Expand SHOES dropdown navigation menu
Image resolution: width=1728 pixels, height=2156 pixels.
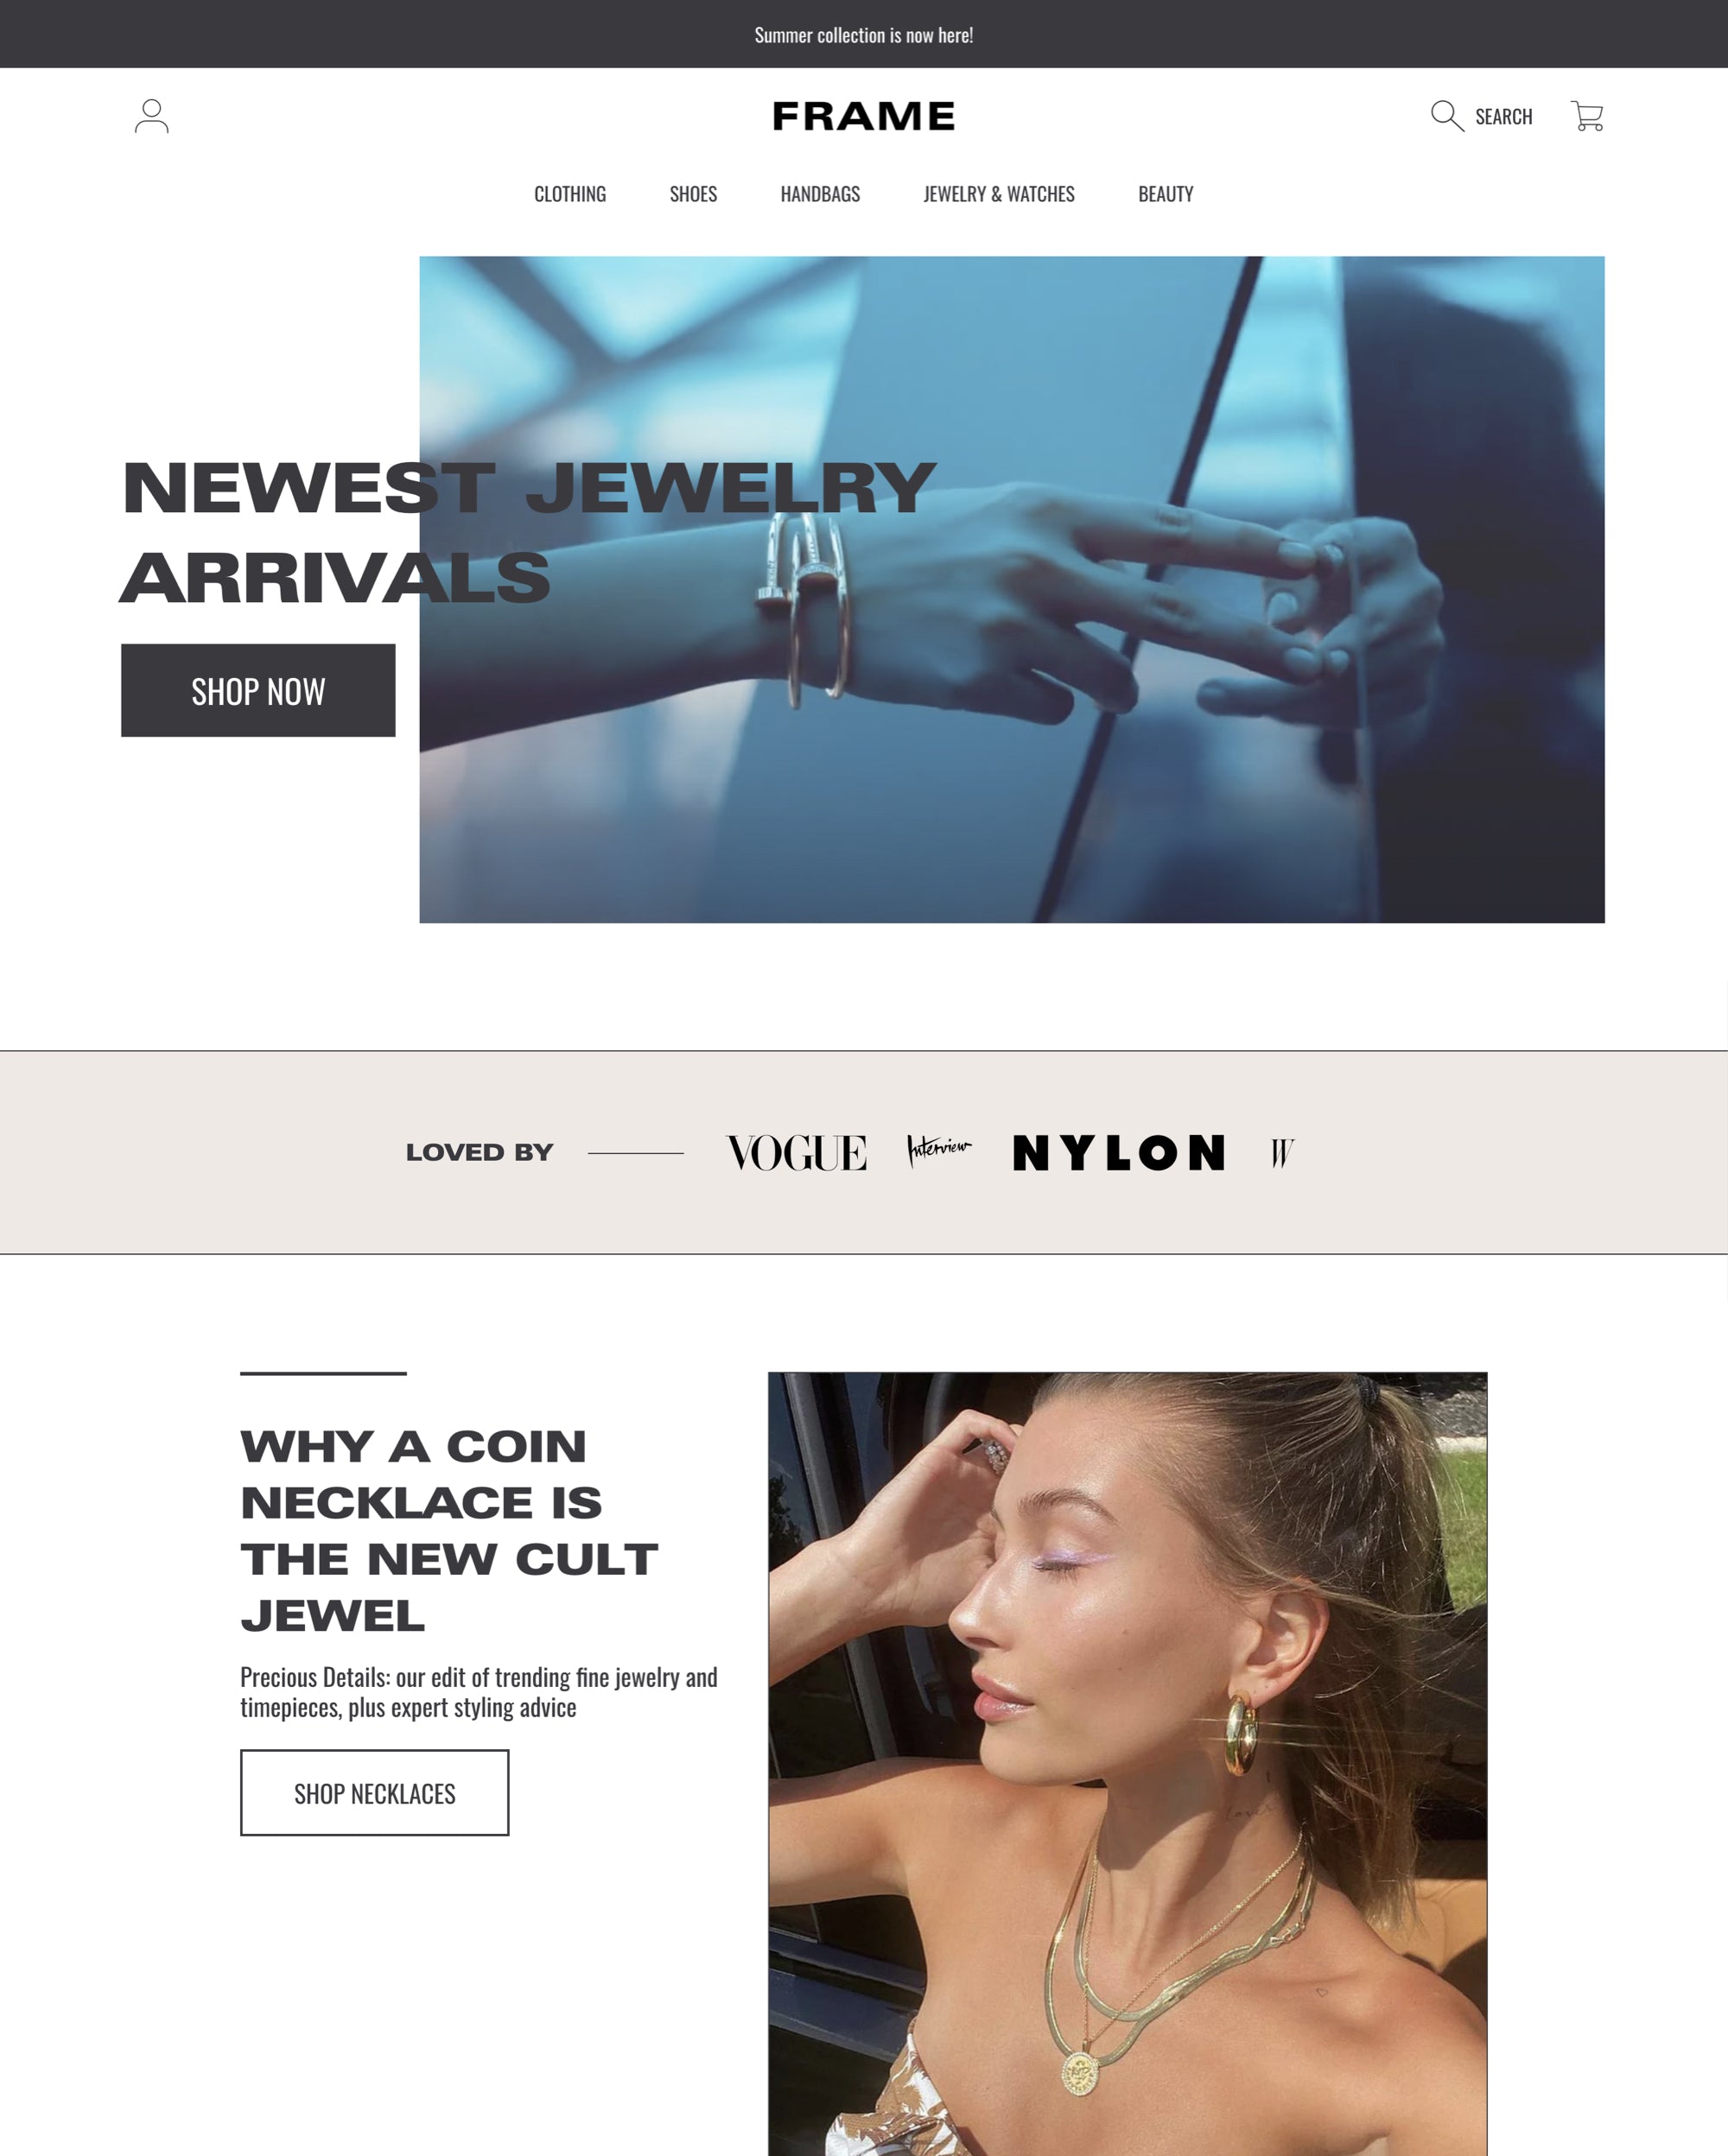[x=693, y=192]
